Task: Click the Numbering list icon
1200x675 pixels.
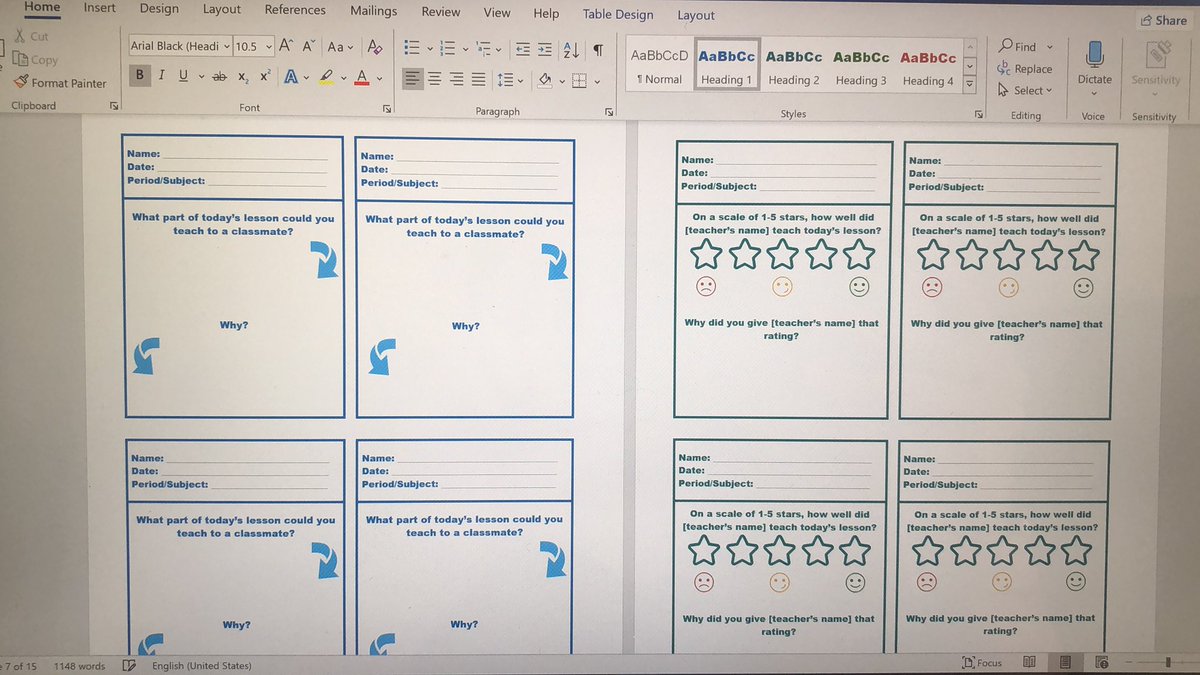Action: [x=447, y=47]
